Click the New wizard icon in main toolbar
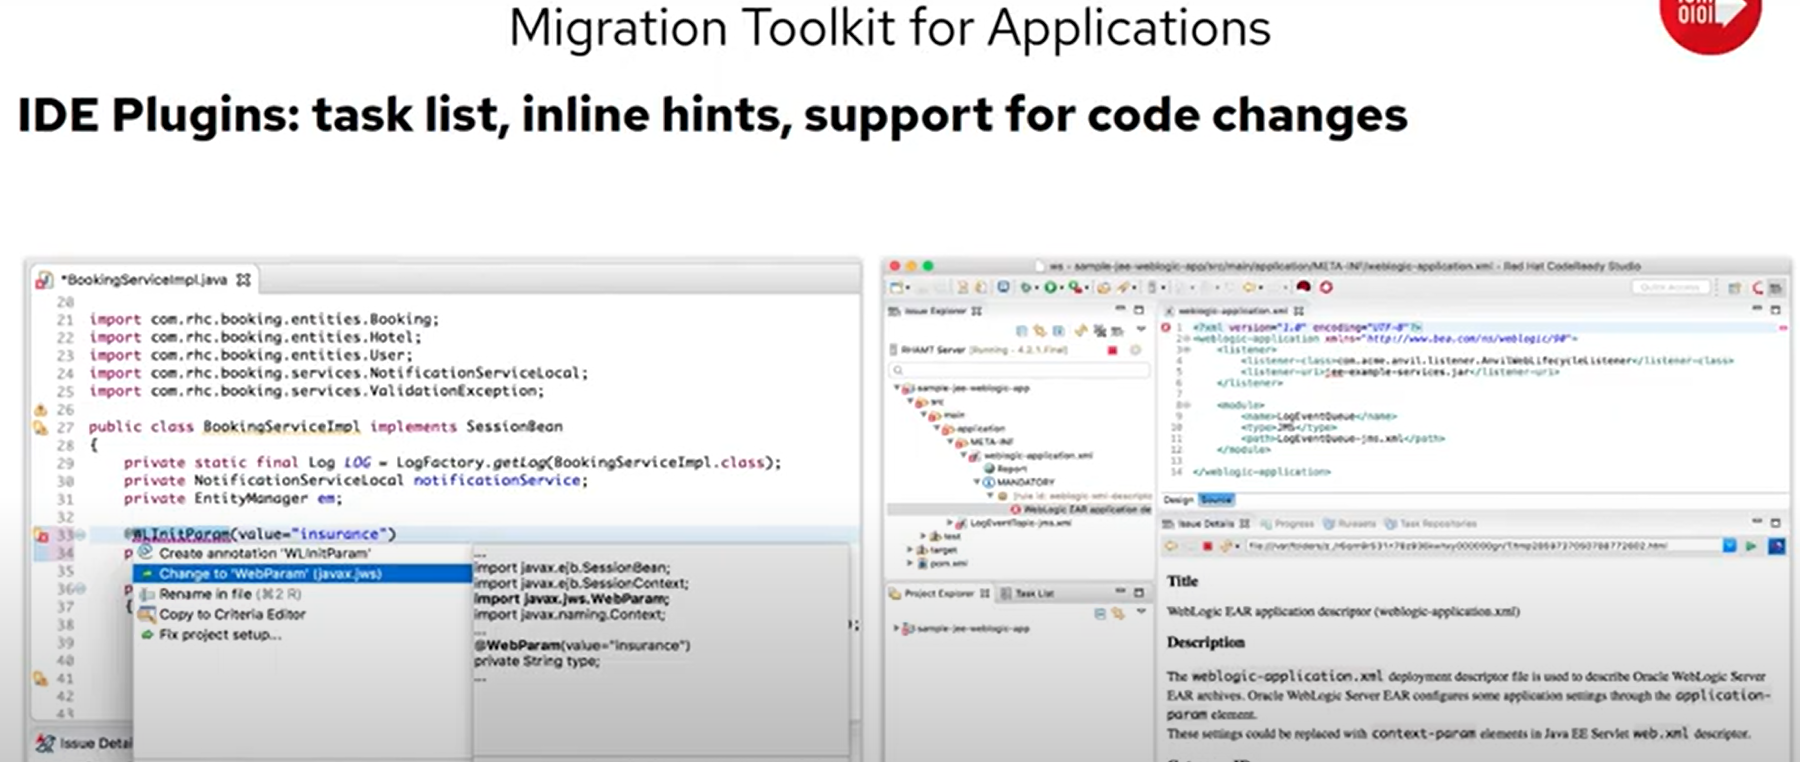This screenshot has height=762, width=1800. [x=898, y=288]
